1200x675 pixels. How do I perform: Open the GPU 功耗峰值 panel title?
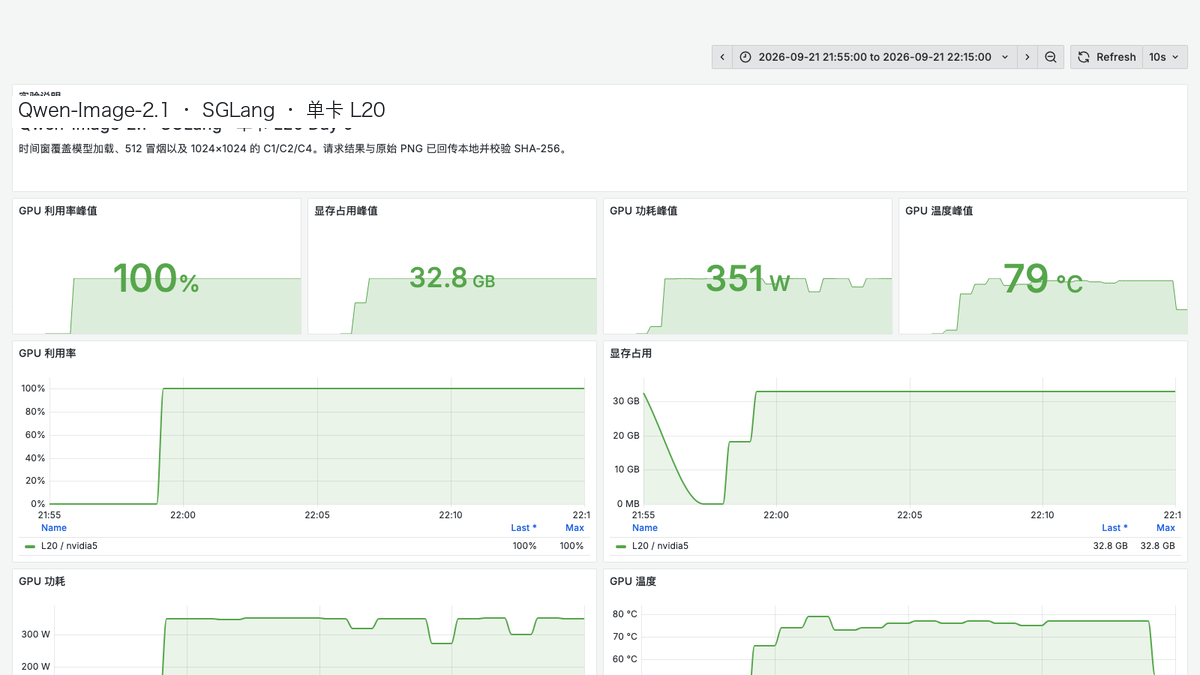(x=643, y=211)
